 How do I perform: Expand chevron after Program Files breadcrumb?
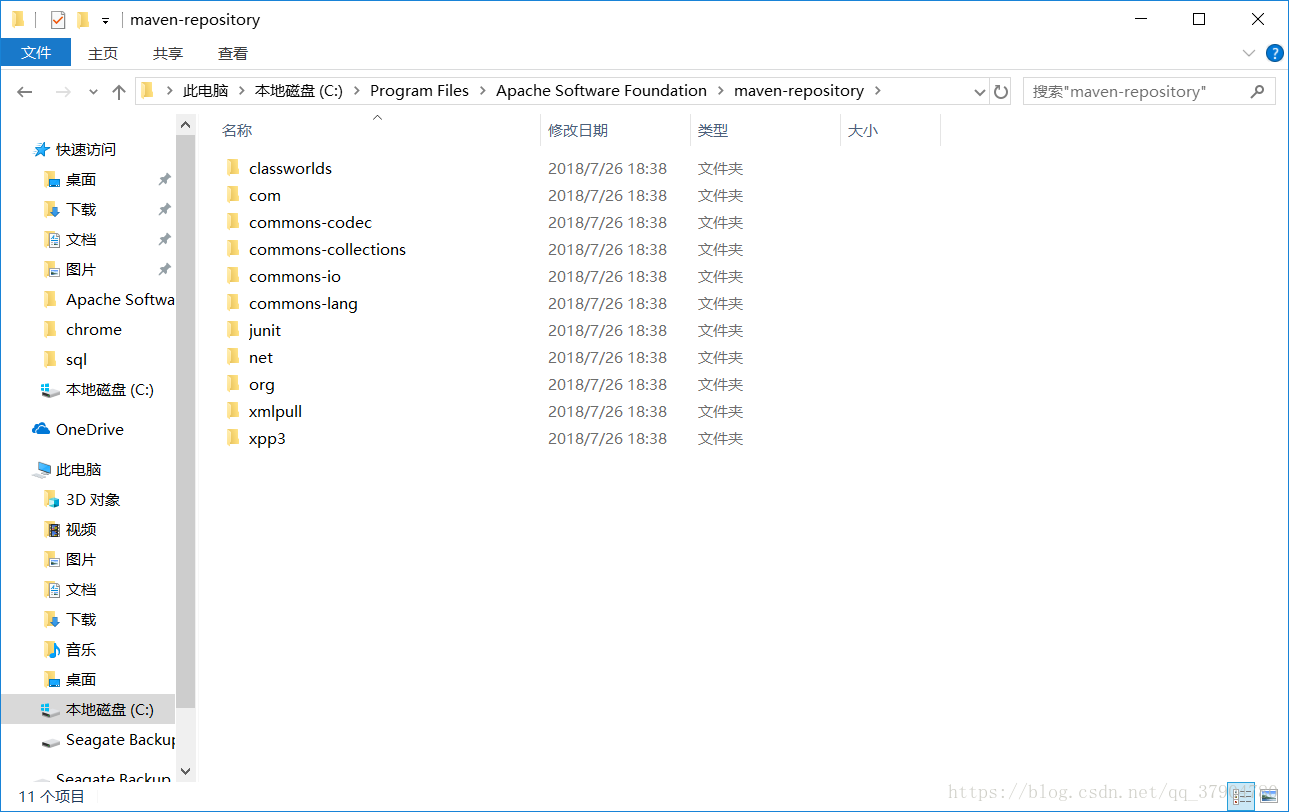pos(482,91)
